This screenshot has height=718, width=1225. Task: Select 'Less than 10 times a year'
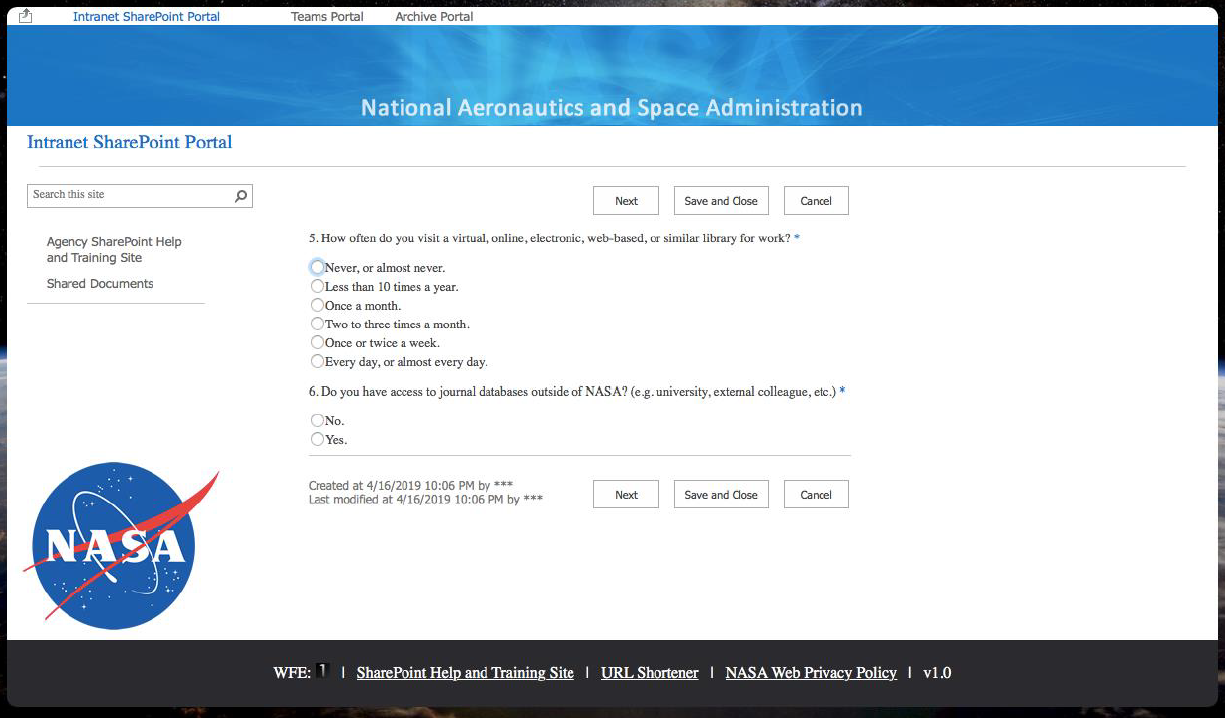[317, 287]
